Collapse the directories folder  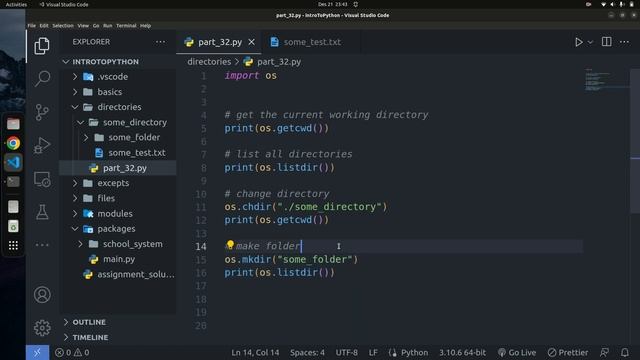point(118,107)
